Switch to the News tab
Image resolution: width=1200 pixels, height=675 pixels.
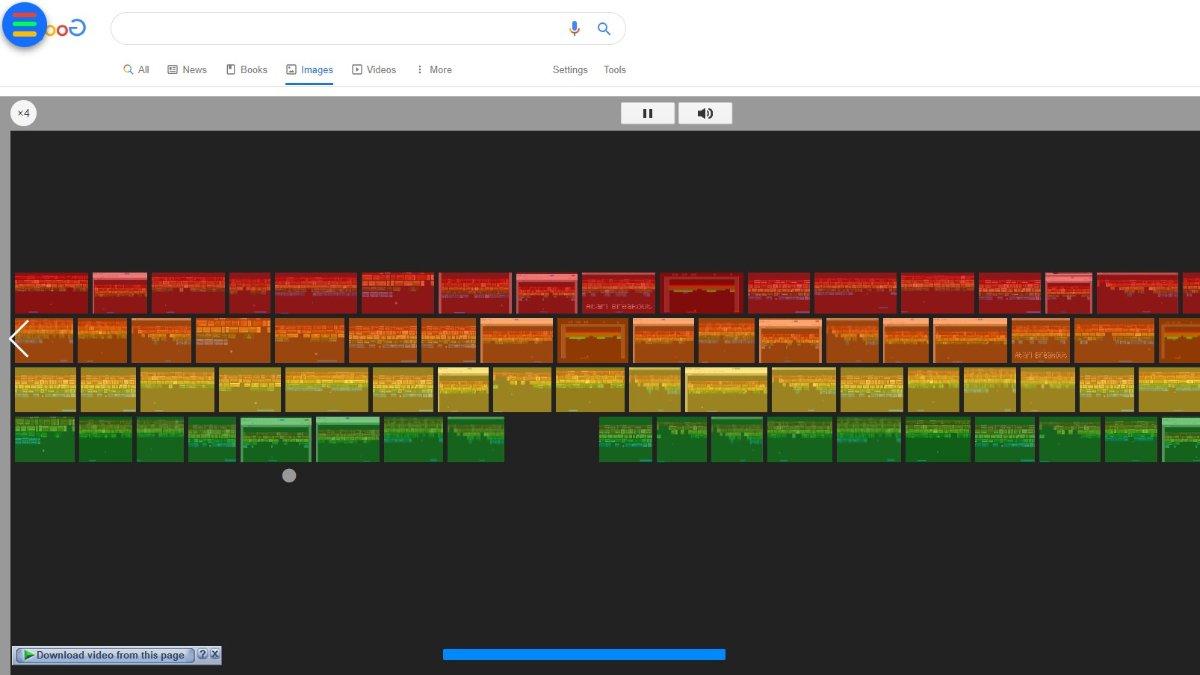[187, 70]
